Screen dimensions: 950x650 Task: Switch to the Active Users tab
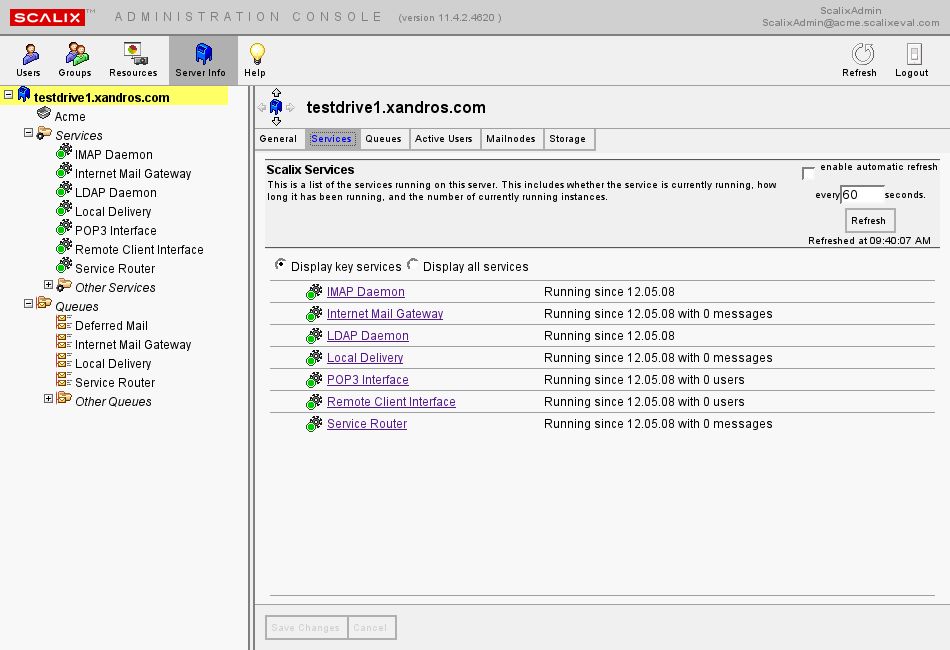443,139
